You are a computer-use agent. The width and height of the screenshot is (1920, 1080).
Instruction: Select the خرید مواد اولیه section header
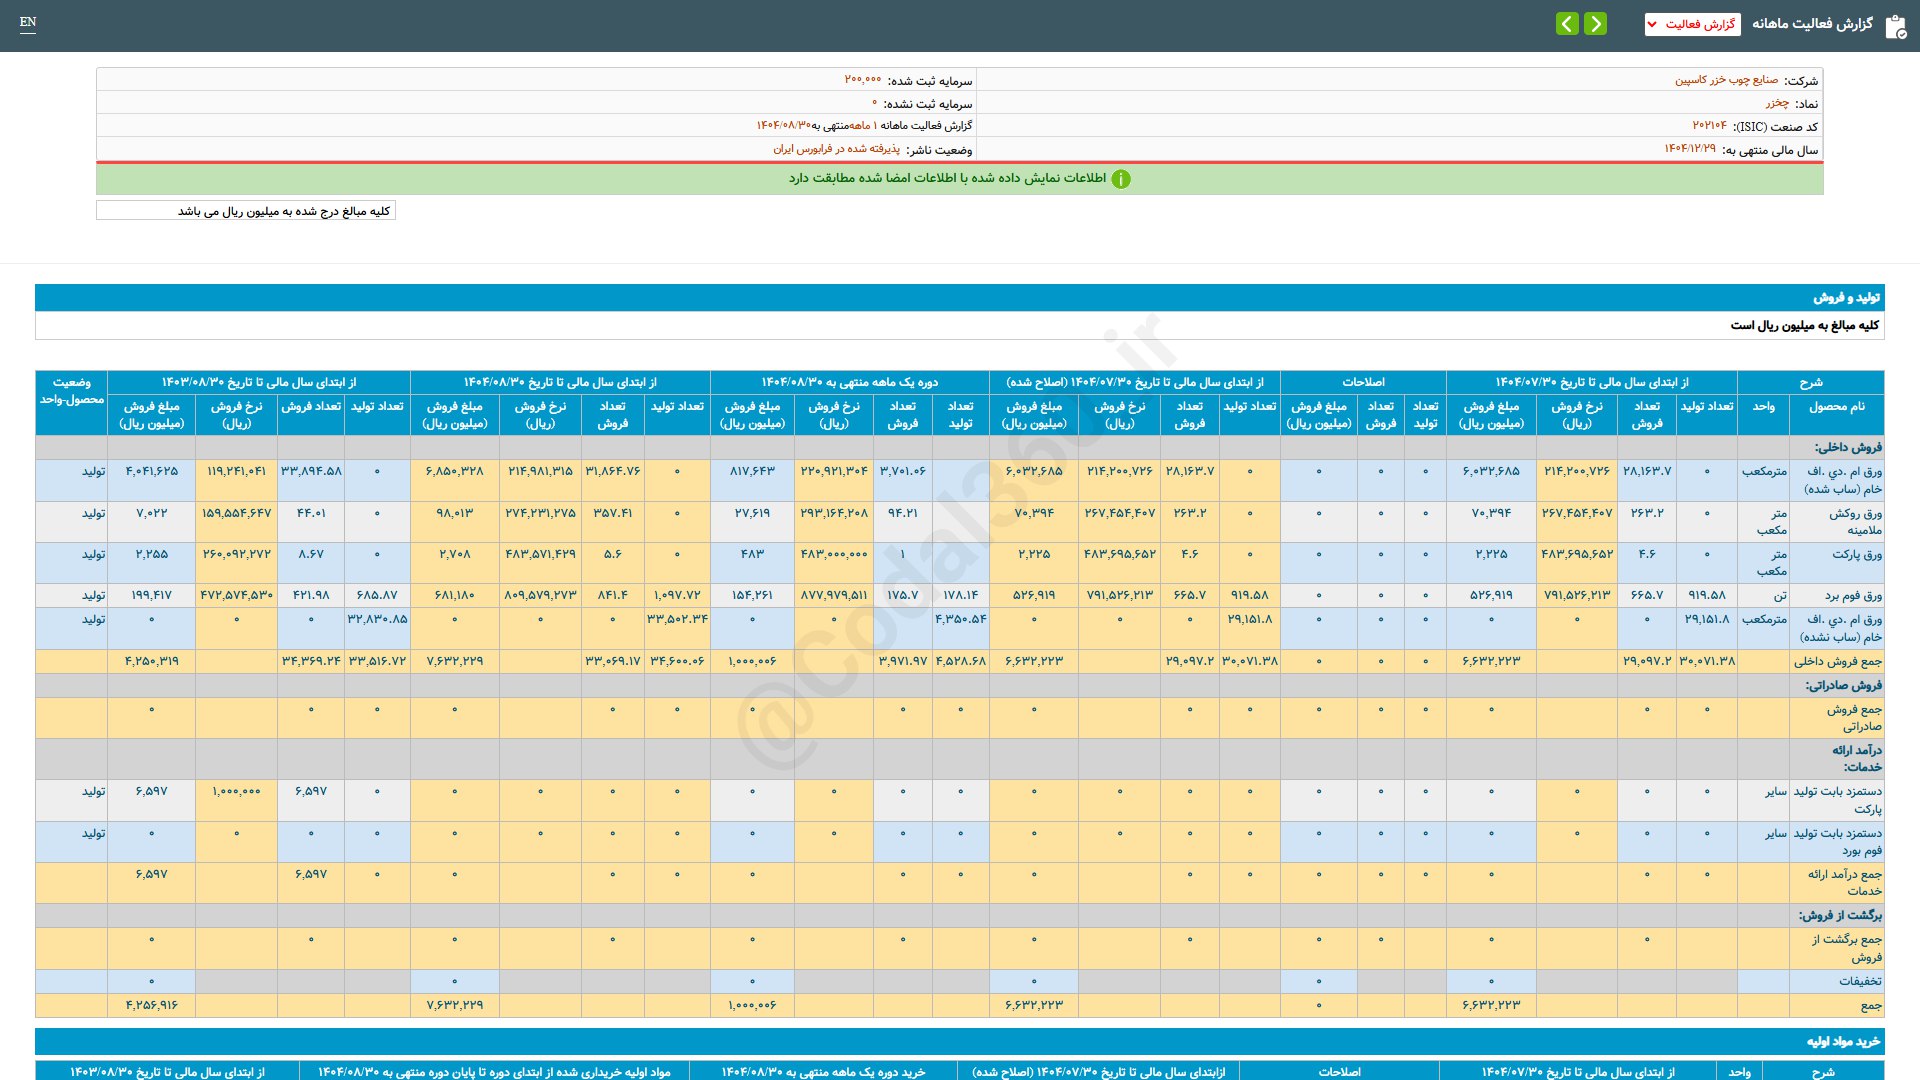1842,1042
